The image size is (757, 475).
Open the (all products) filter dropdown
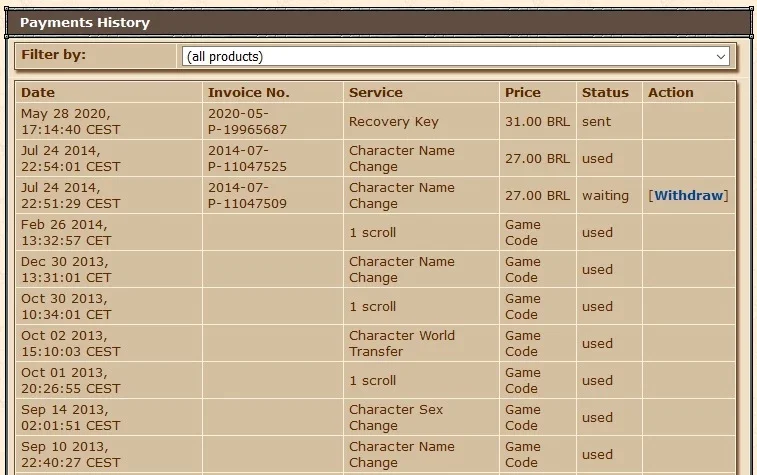pos(455,56)
